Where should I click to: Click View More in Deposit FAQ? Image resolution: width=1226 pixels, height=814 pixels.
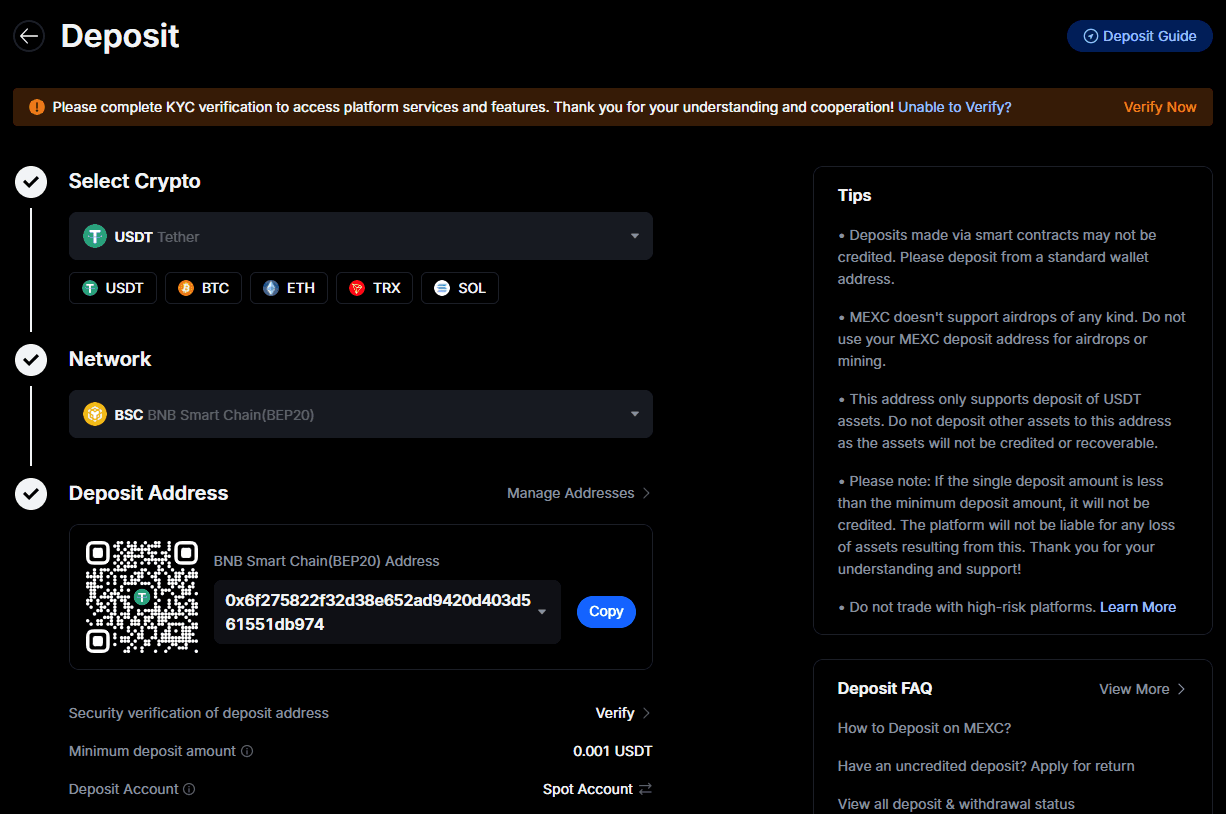click(x=1143, y=689)
